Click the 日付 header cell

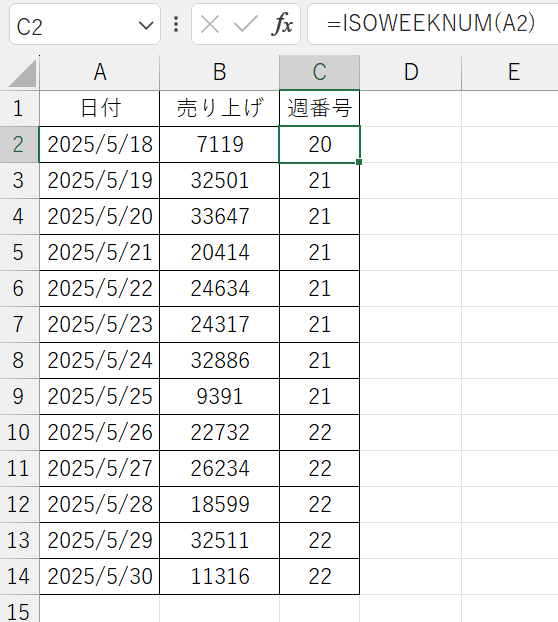tap(100, 109)
